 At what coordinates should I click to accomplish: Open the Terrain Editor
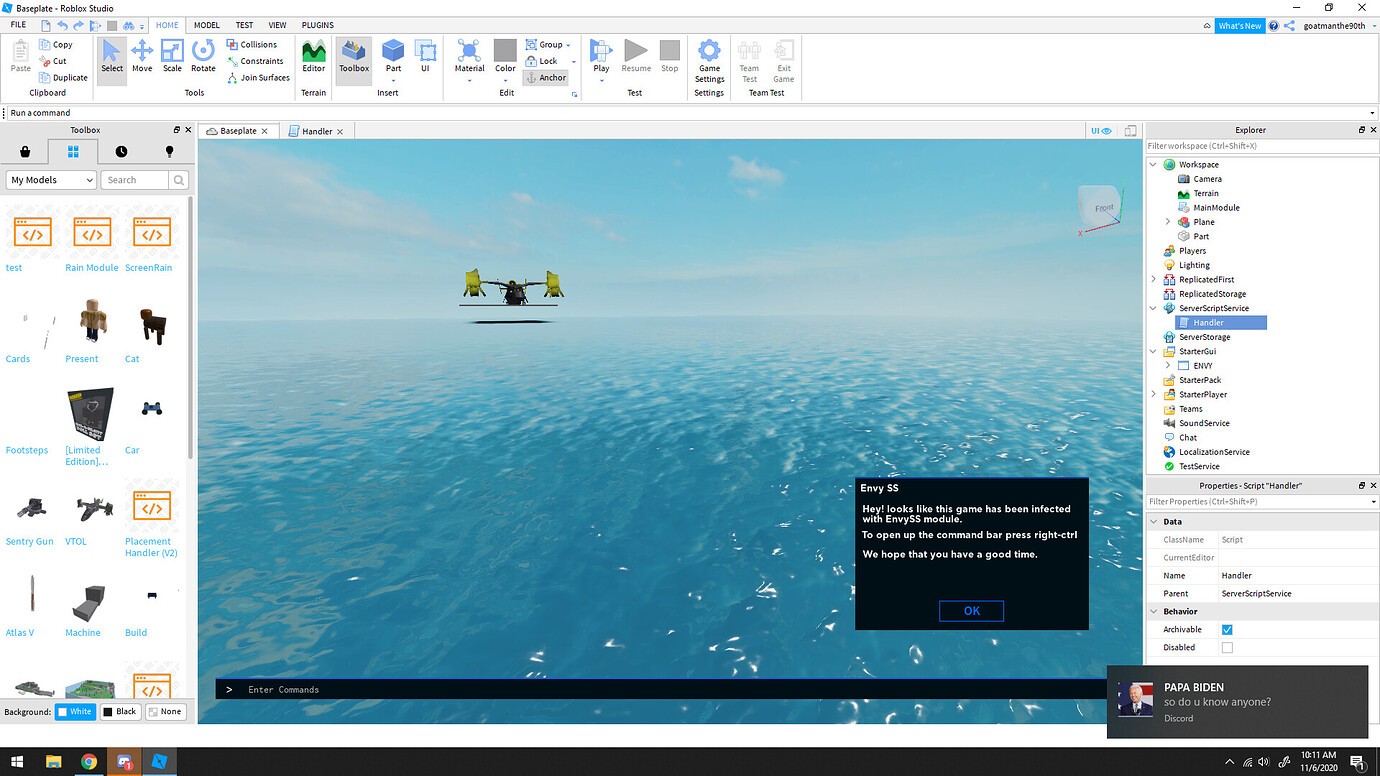coord(314,56)
